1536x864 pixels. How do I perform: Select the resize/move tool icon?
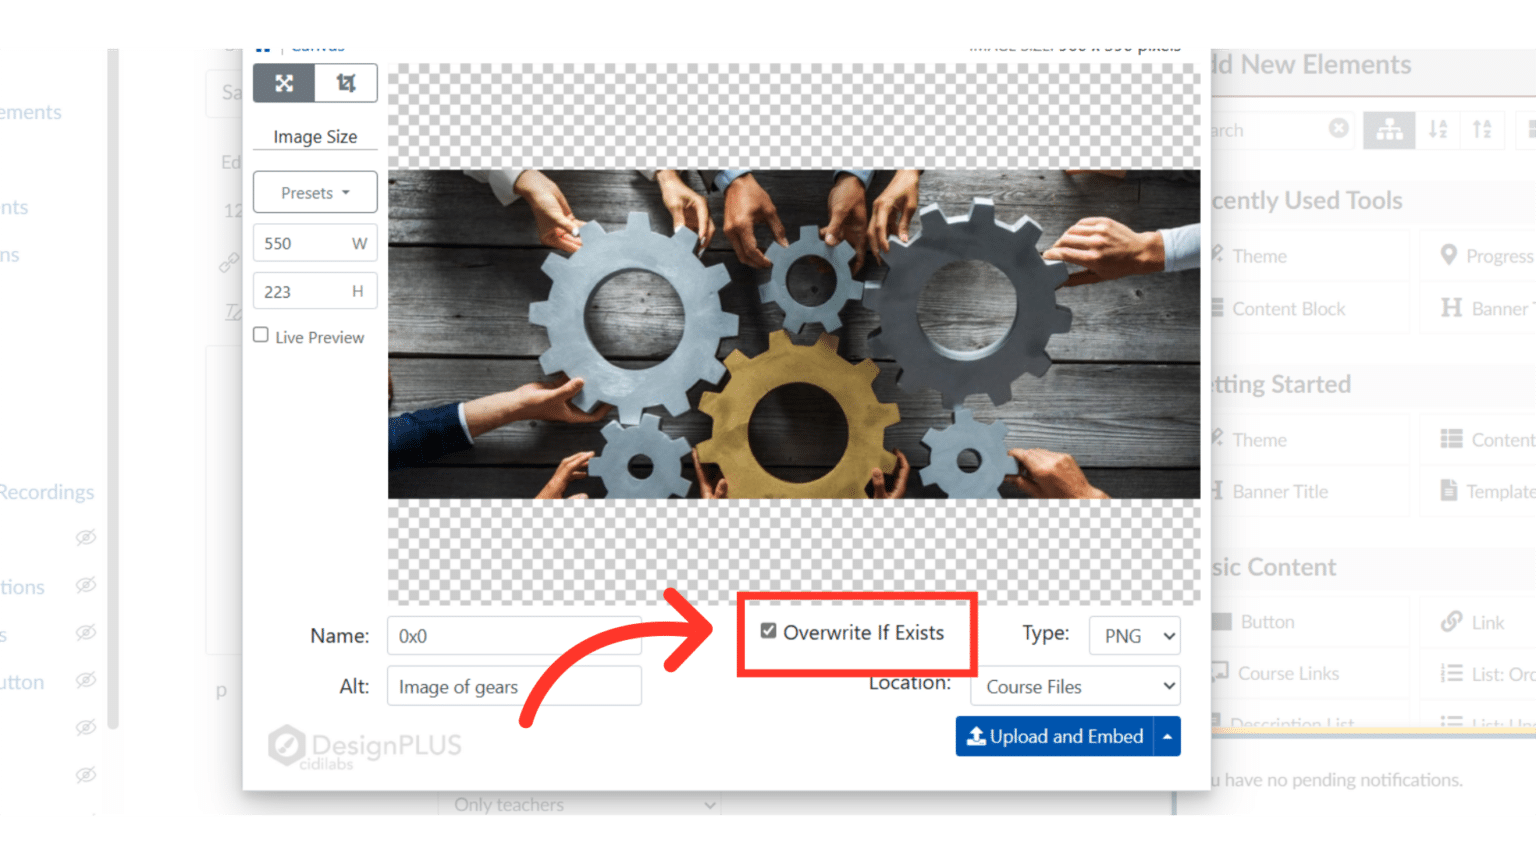[284, 83]
